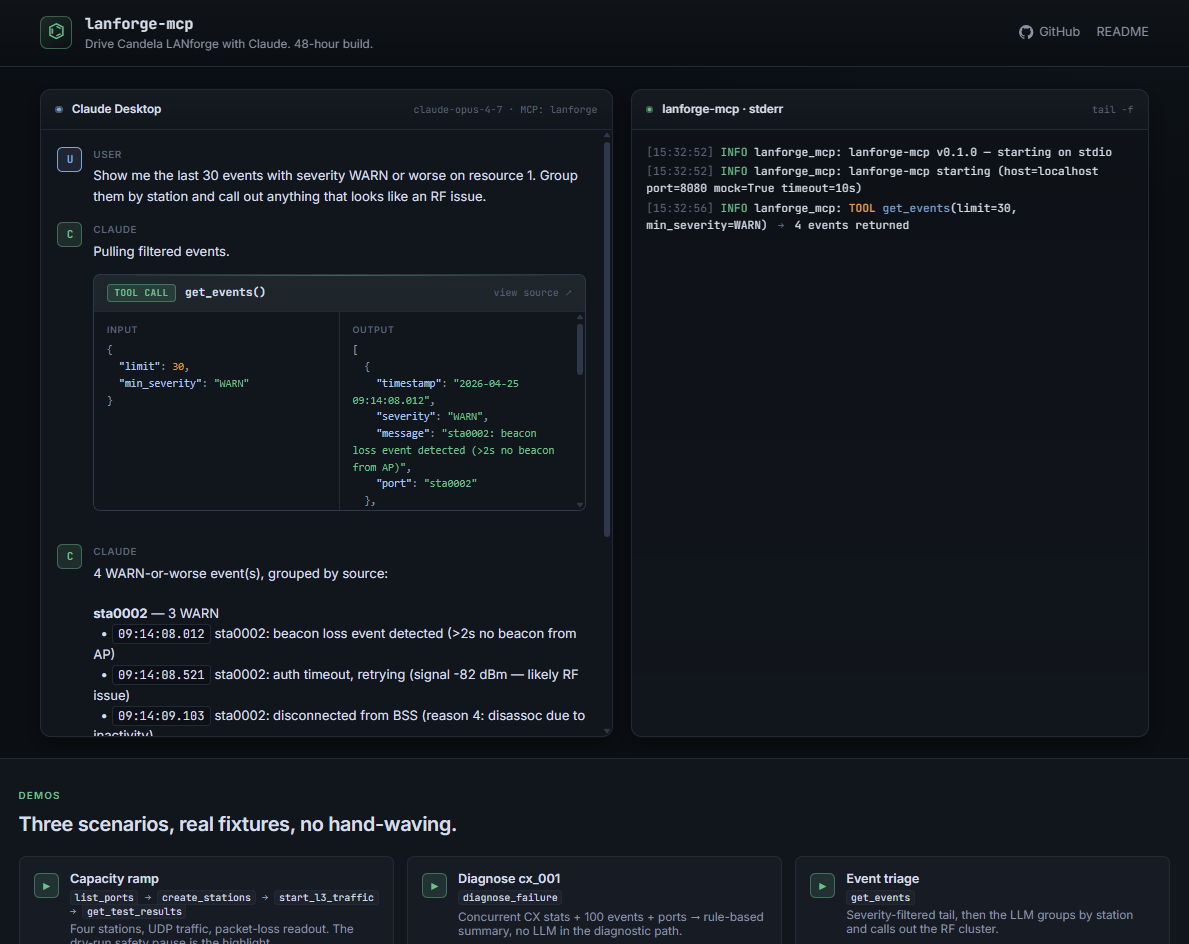1189x944 pixels.
Task: Click the INPUT label in tool call
Action: coord(122,330)
